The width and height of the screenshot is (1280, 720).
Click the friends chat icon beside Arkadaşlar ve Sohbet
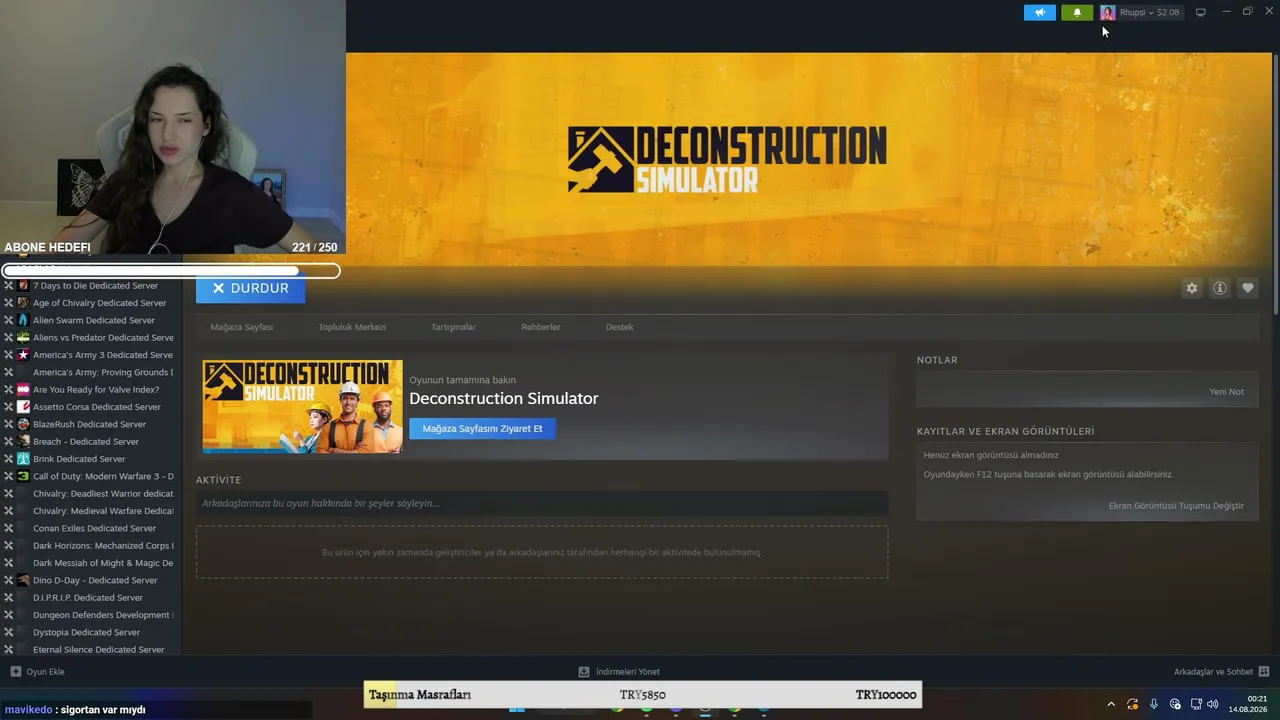1264,672
